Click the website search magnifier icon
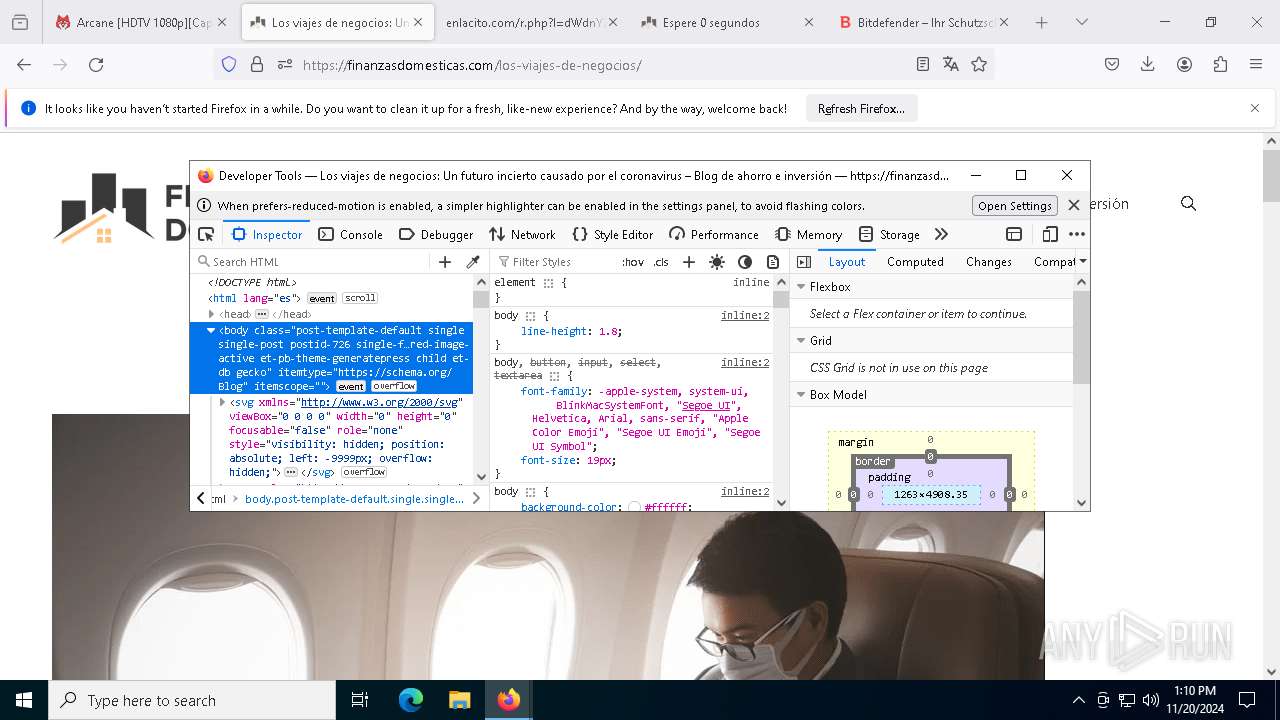Screen dimensions: 1280x720 click(x=1188, y=203)
